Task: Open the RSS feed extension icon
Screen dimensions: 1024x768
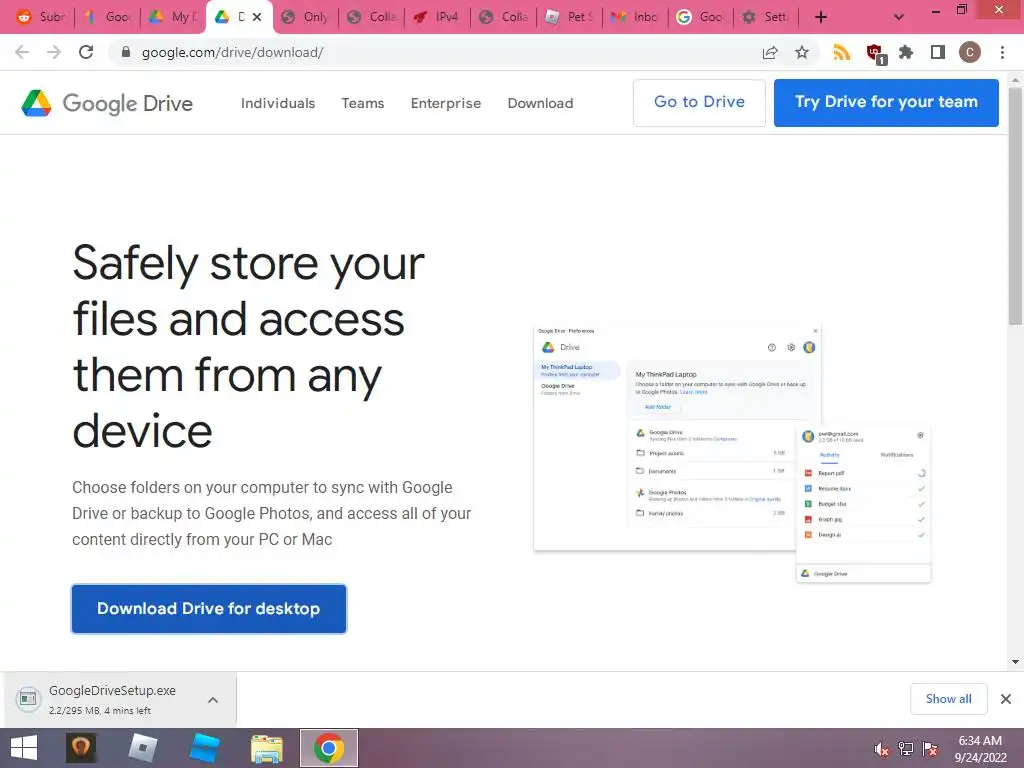Action: pos(842,52)
